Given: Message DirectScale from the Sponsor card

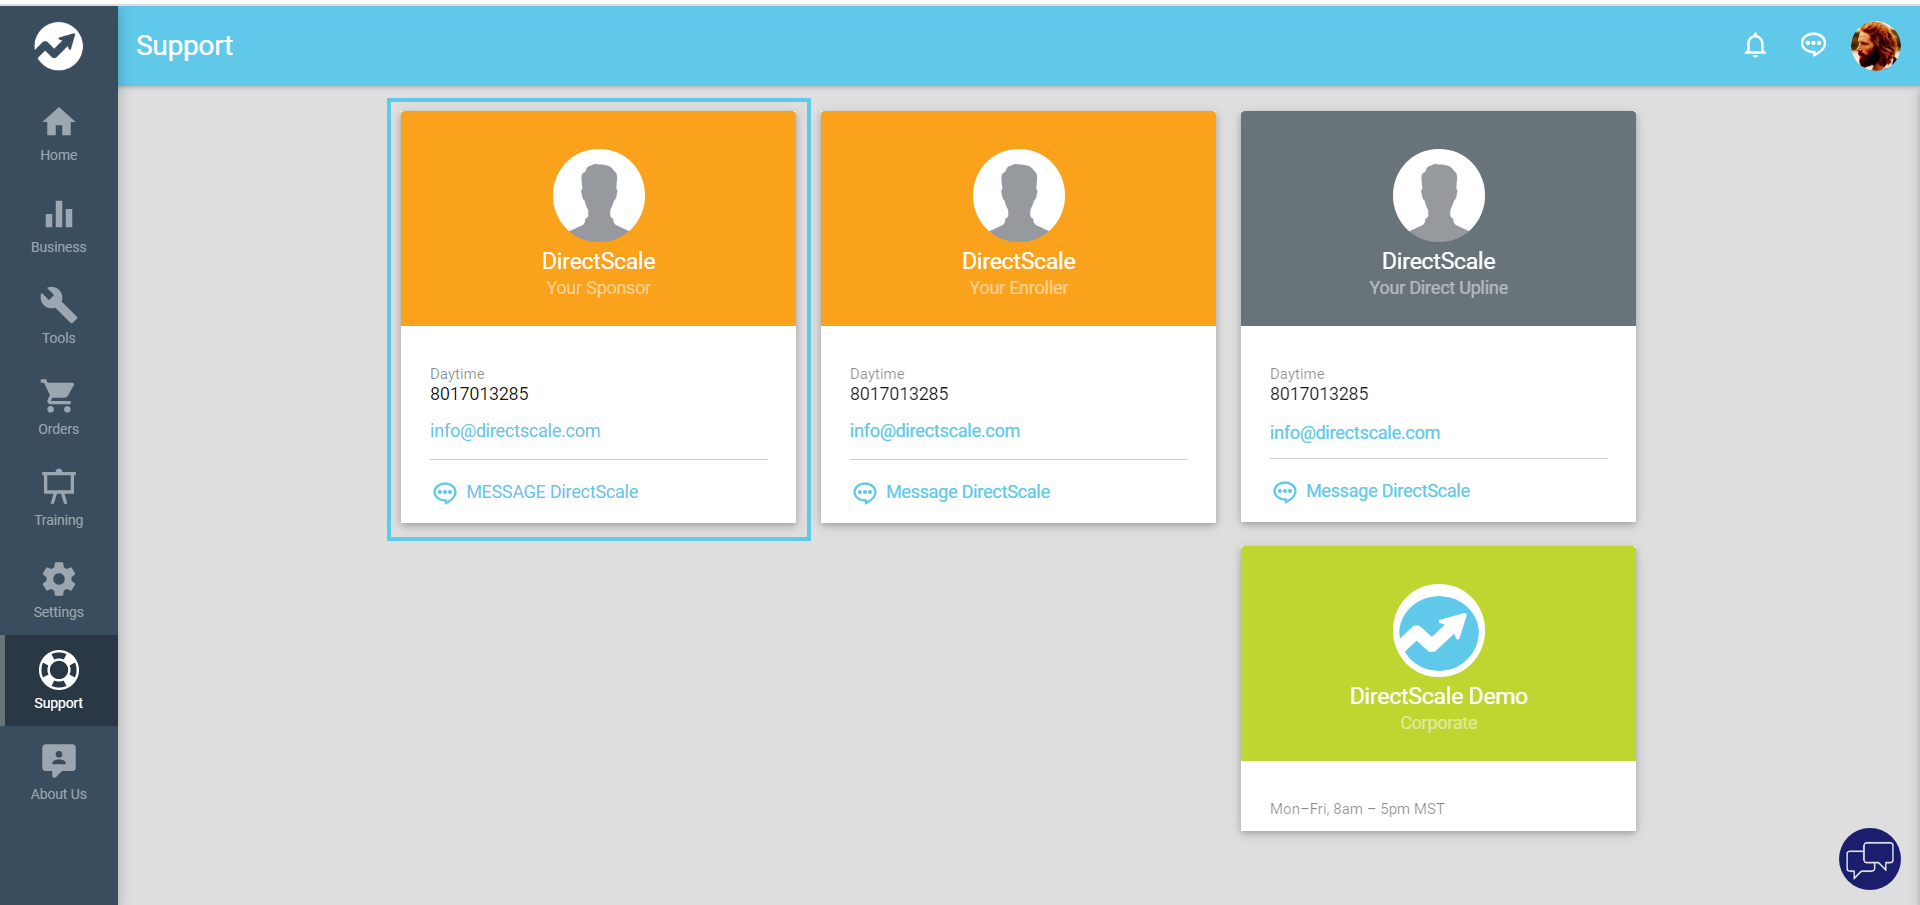Looking at the screenshot, I should coord(551,492).
